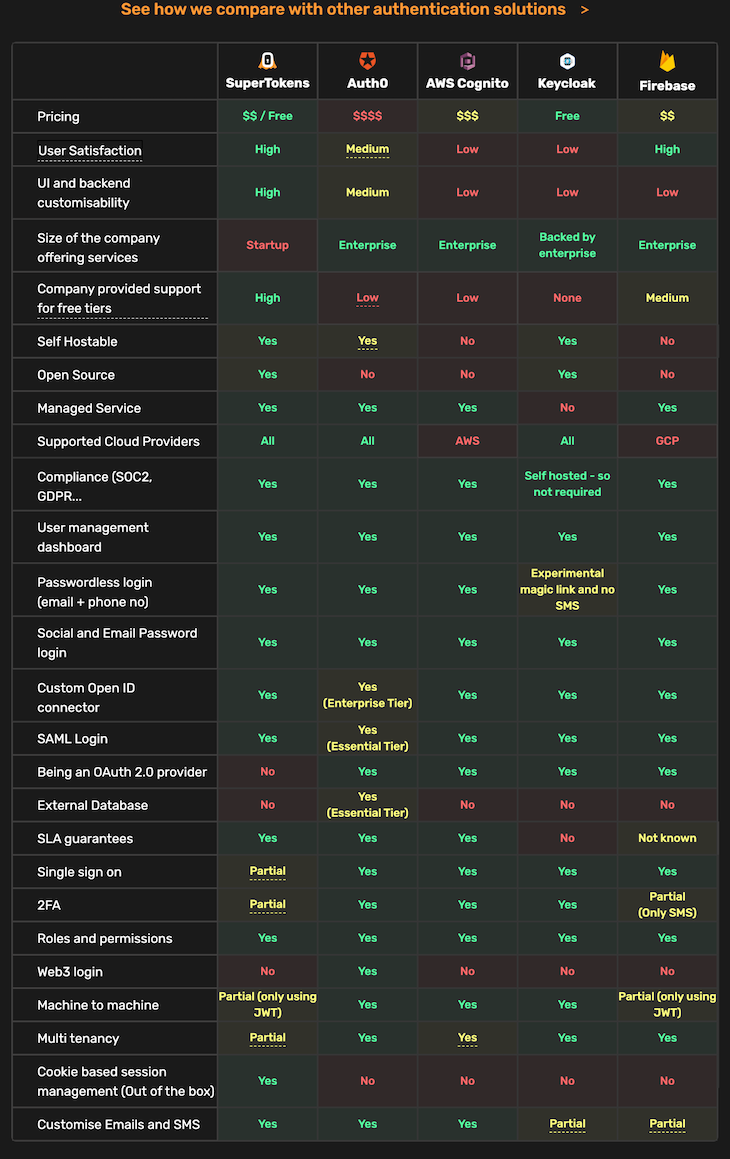The image size is (730, 1159).
Task: Click the SuperTokens column header name
Action: tap(267, 84)
